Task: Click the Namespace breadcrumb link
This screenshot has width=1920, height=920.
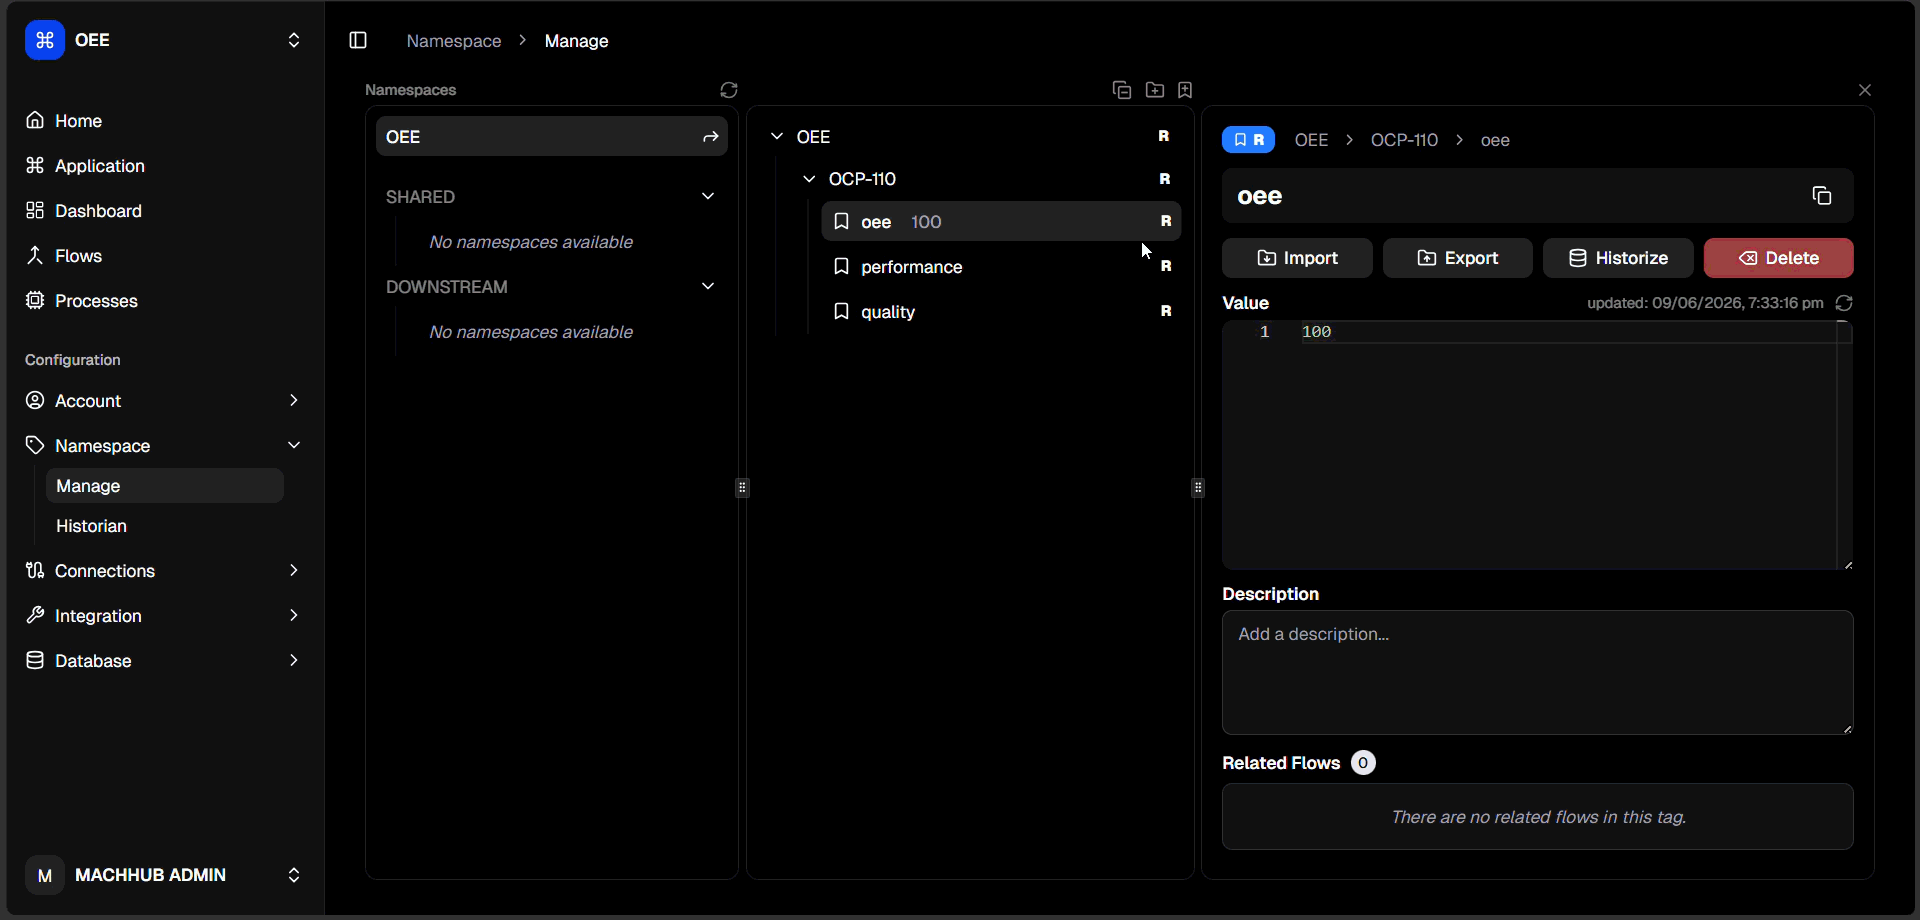Action: (x=454, y=41)
